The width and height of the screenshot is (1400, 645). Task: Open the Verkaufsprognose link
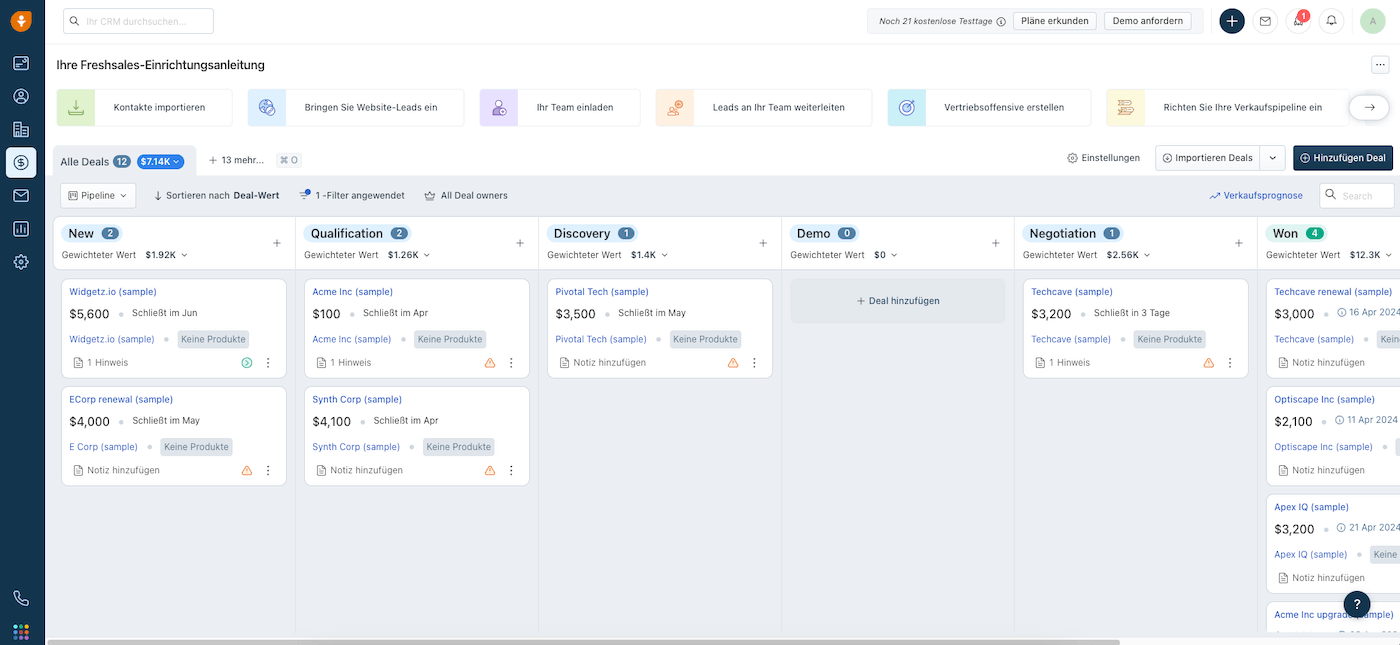[x=1256, y=196]
